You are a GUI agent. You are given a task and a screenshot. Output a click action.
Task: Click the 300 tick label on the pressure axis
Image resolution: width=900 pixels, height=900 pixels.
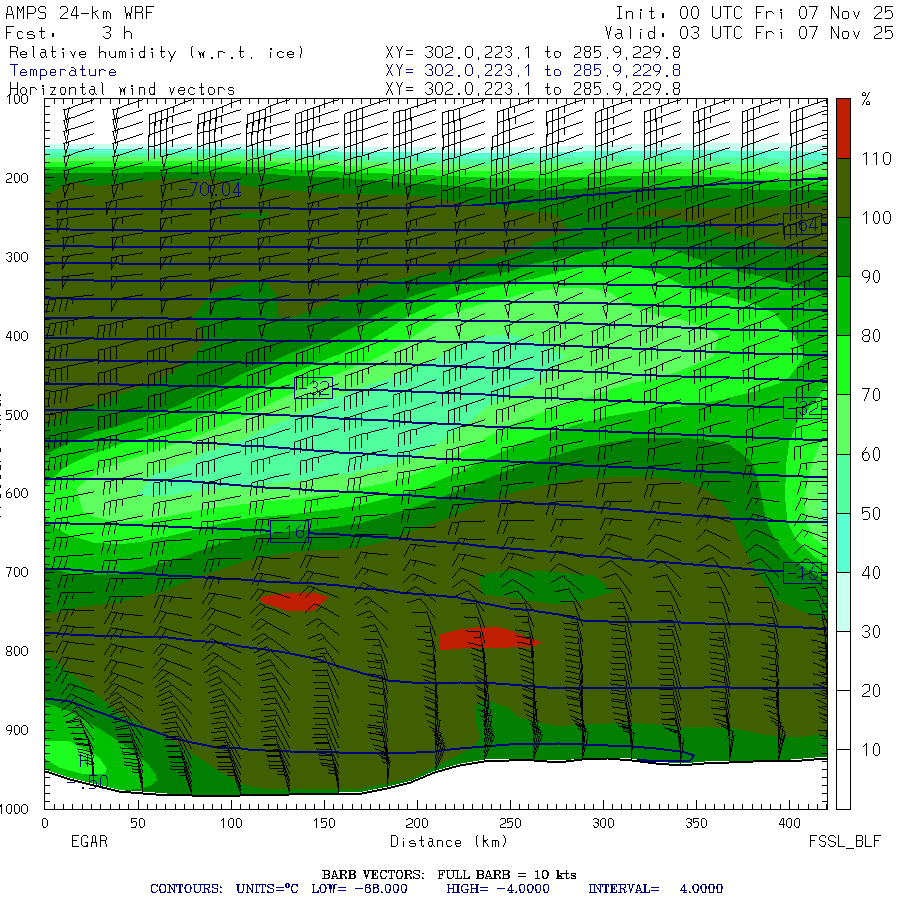coord(17,257)
